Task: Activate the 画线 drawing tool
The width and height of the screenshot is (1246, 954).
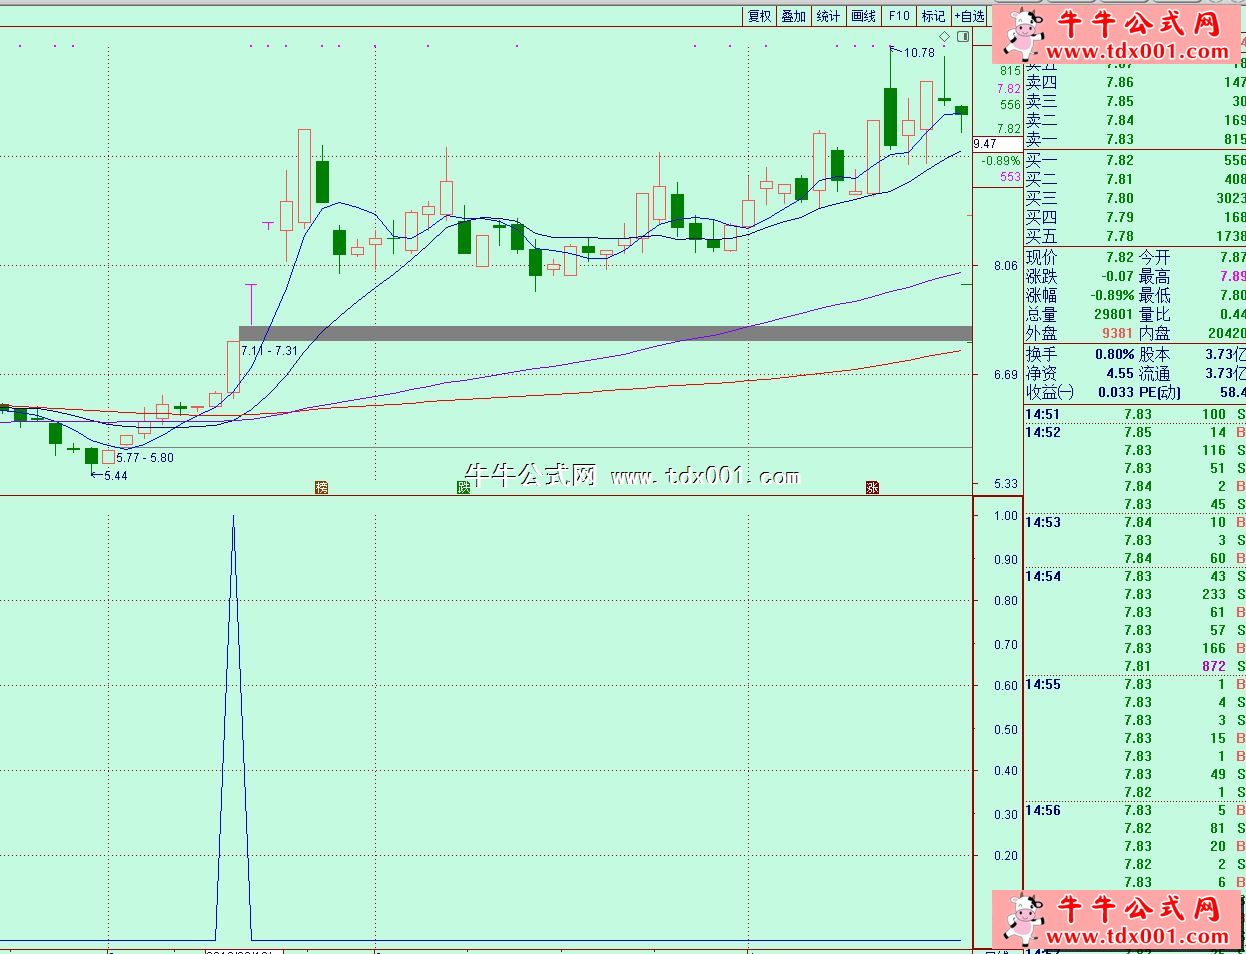Action: (x=864, y=16)
